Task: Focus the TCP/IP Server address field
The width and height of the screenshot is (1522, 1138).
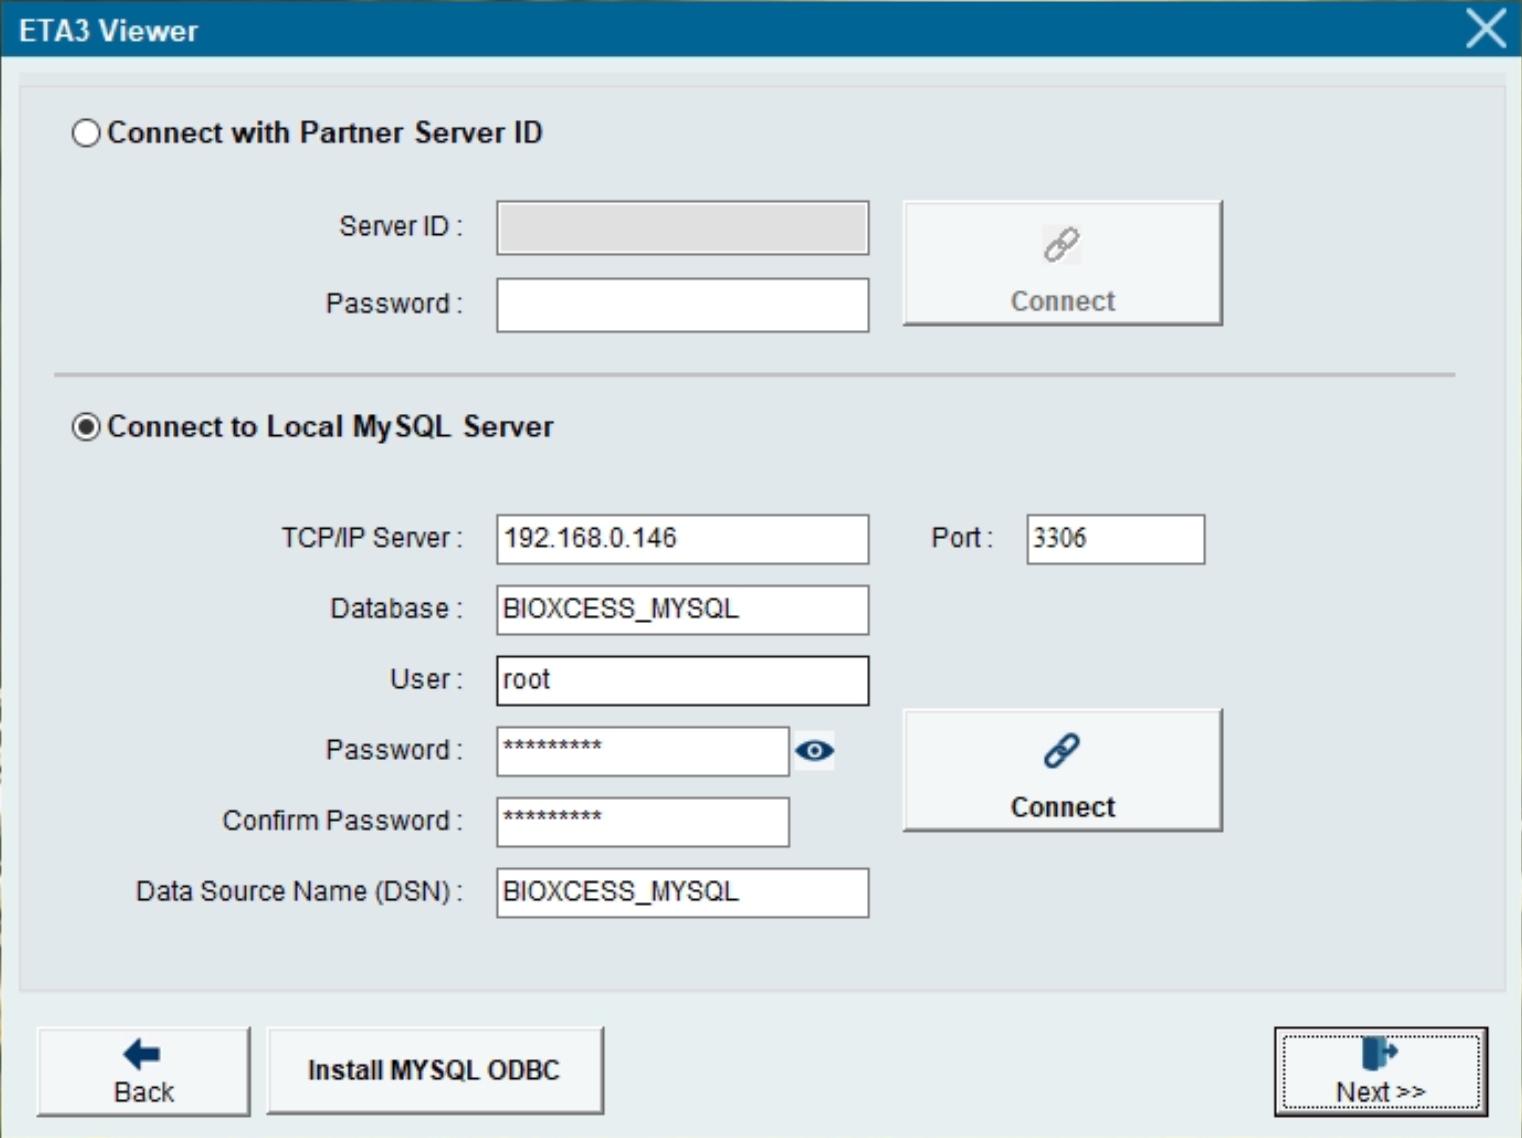Action: point(682,539)
